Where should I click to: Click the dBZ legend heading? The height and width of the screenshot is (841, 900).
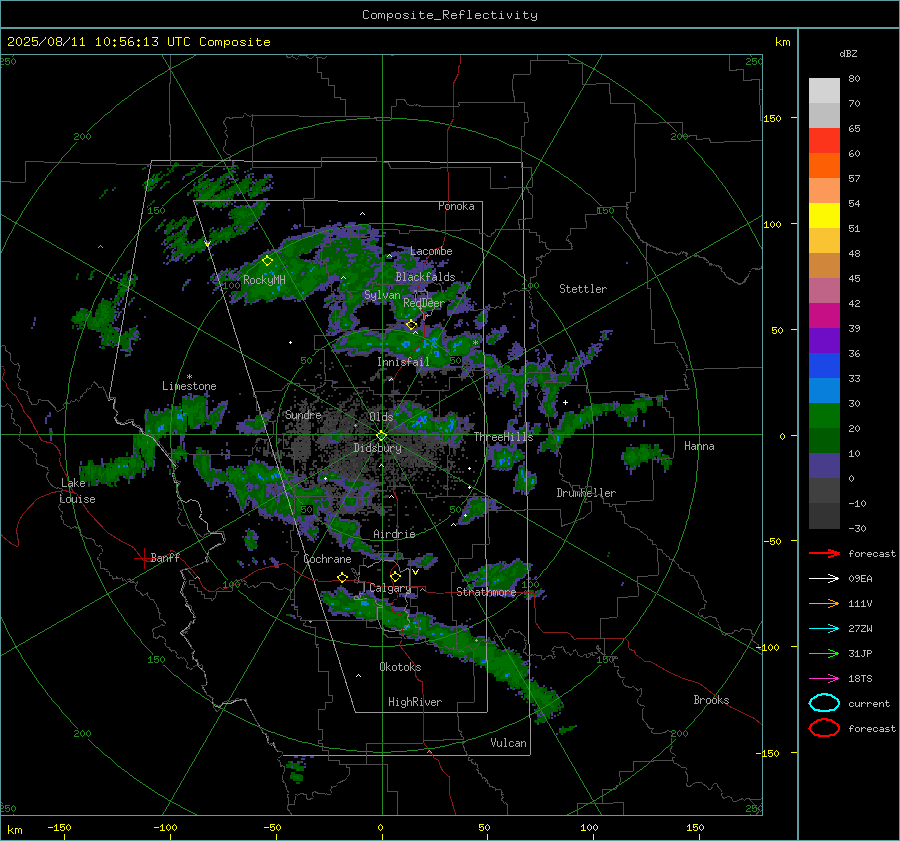tap(848, 53)
